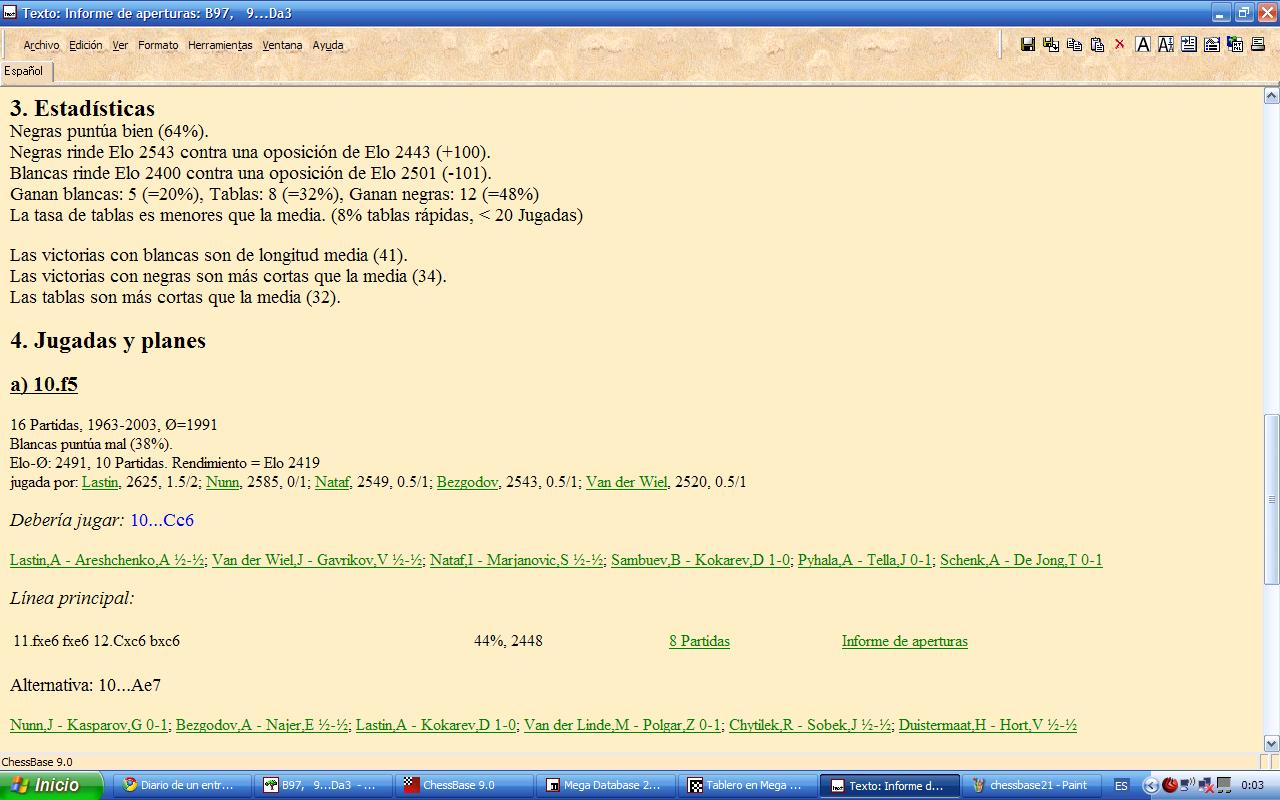The height and width of the screenshot is (800, 1280).
Task: Open the Ver menu
Action: [120, 45]
